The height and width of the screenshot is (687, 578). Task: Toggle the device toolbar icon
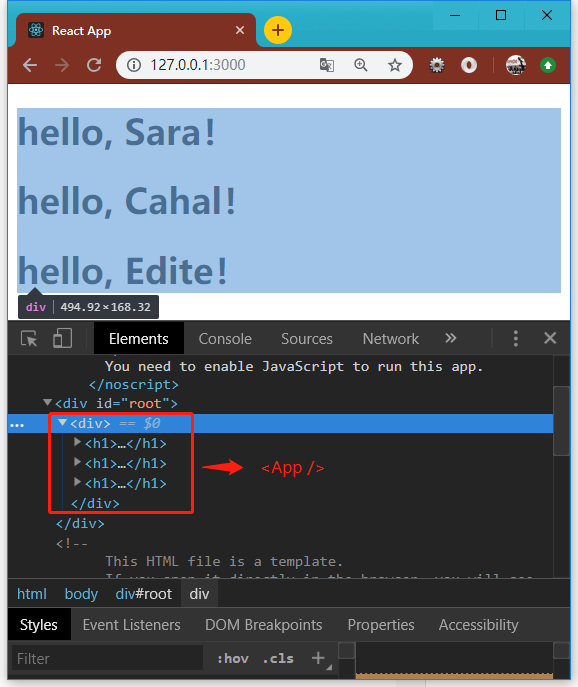(x=62, y=339)
